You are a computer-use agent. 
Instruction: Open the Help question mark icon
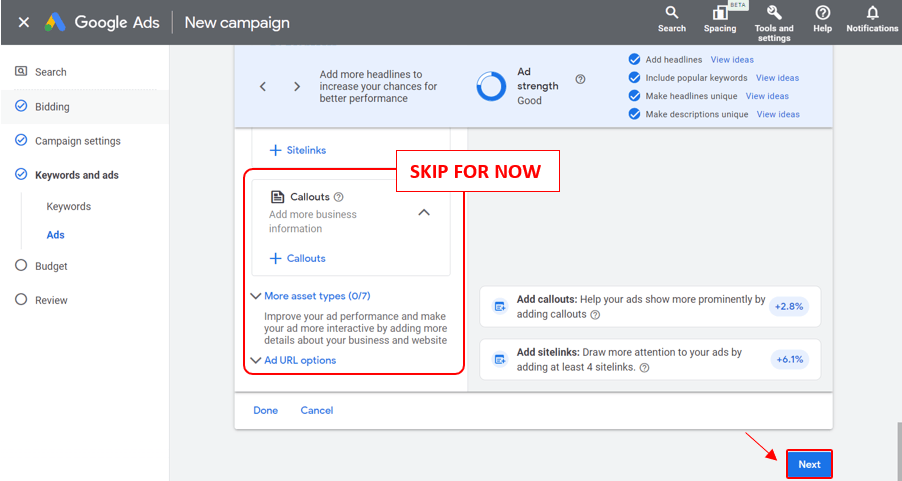pyautogui.click(x=823, y=19)
